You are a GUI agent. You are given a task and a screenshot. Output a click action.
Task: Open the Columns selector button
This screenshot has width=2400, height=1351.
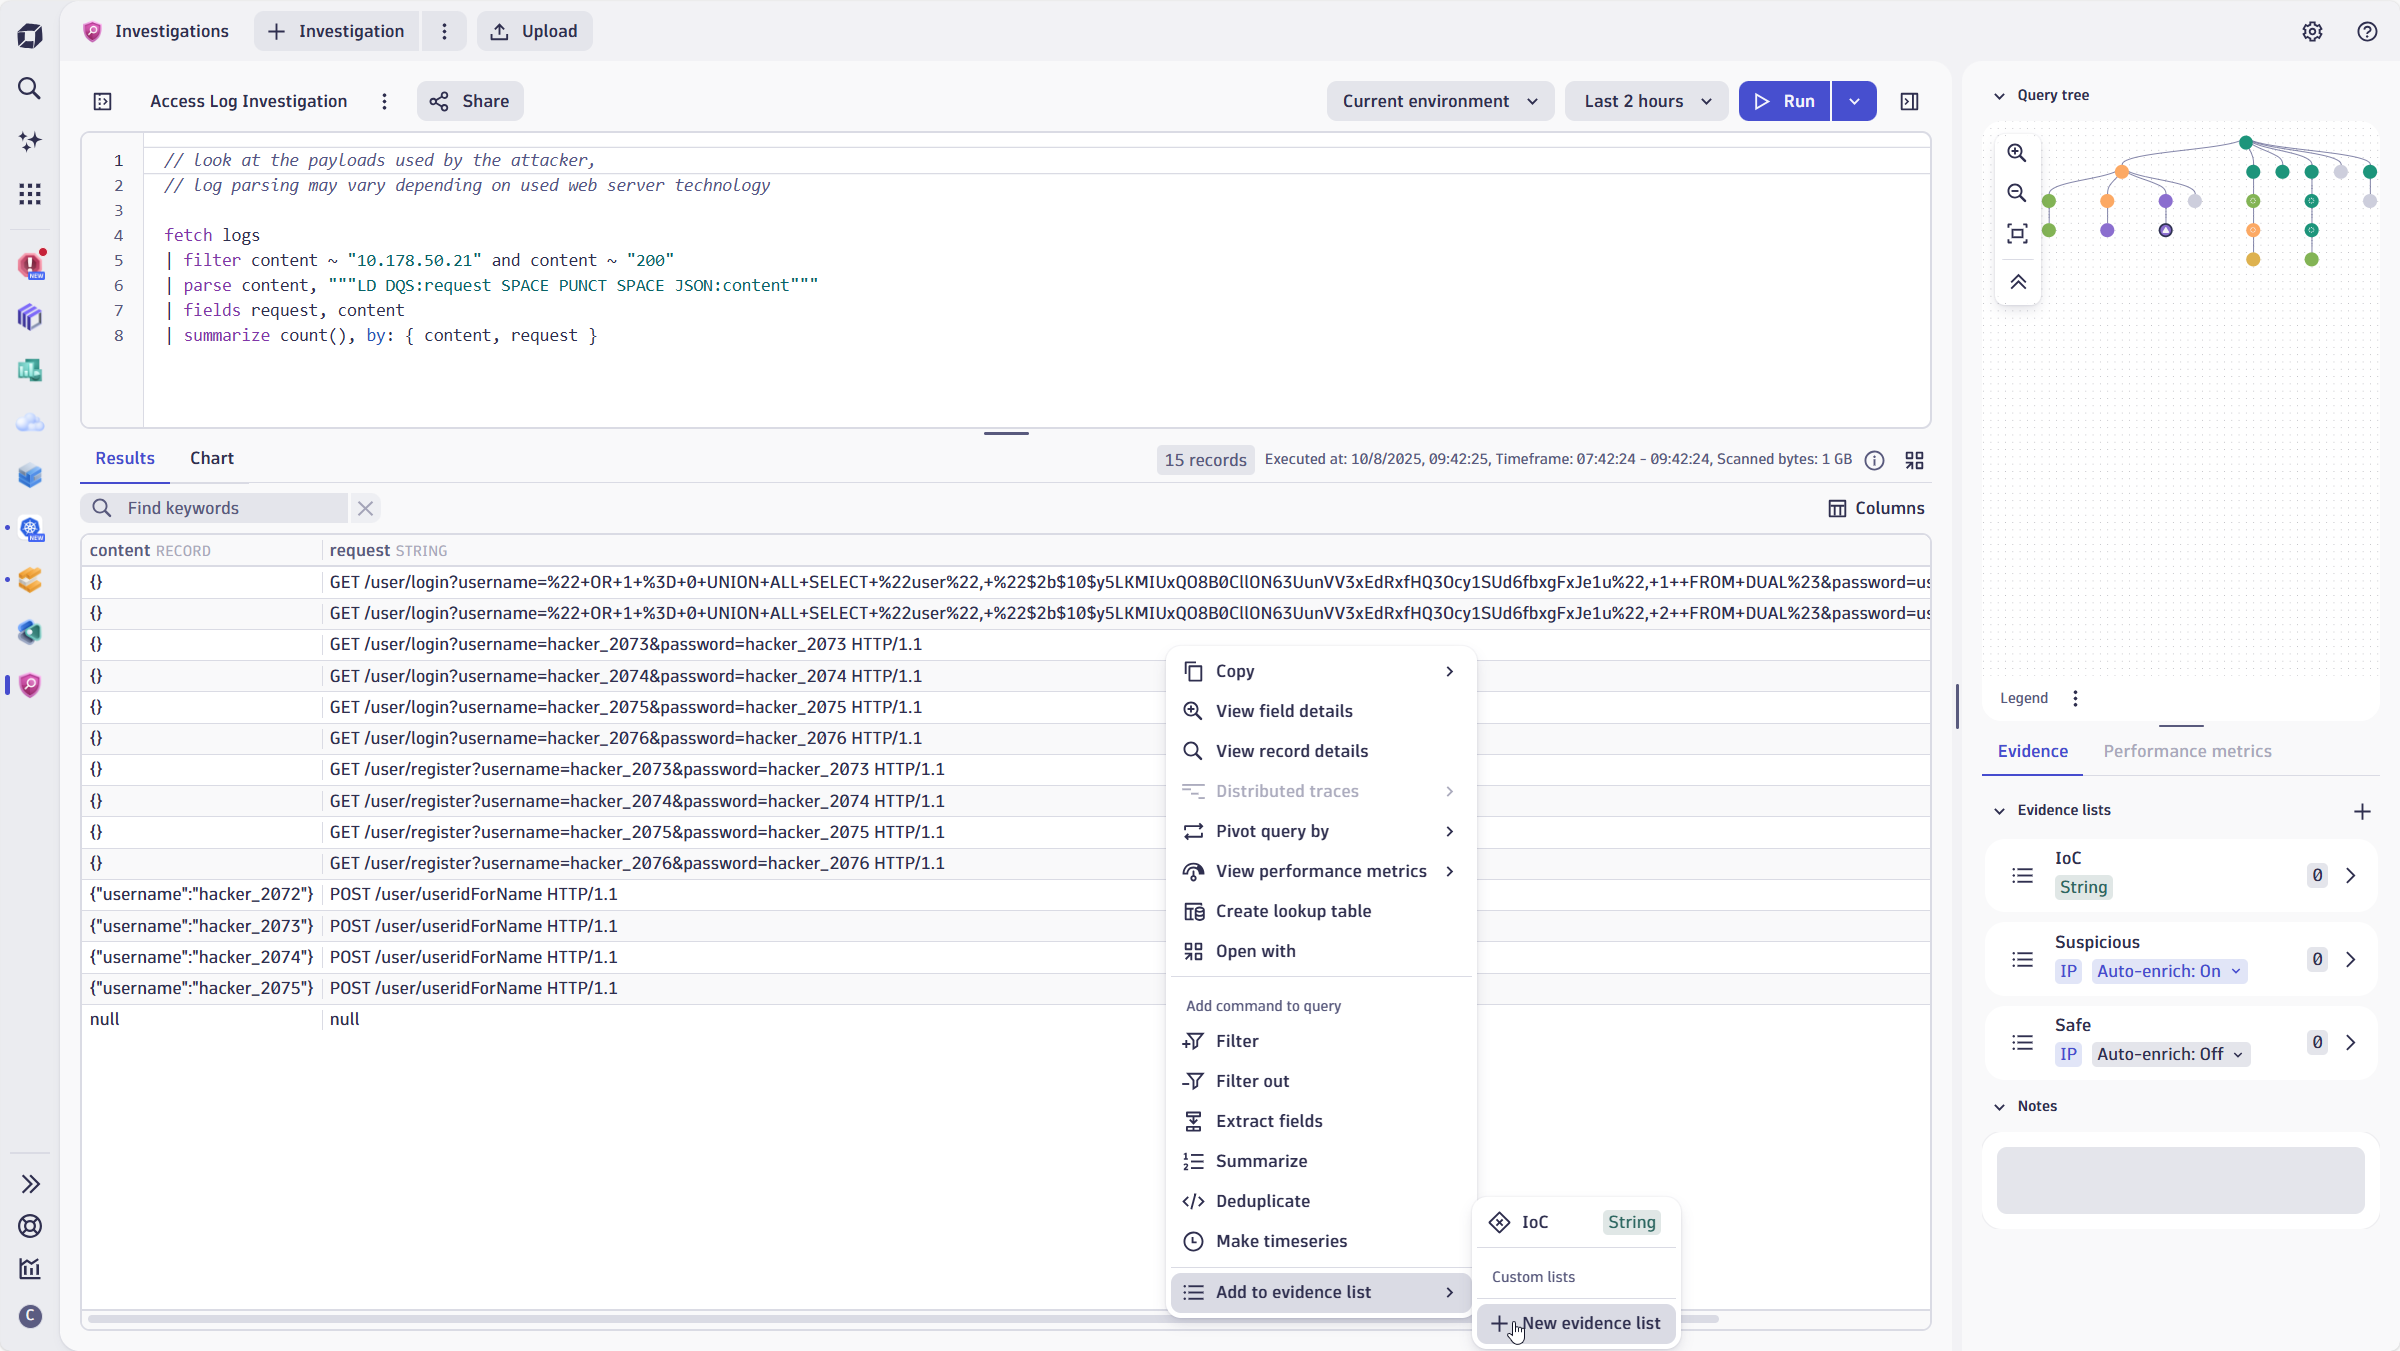coord(1876,508)
